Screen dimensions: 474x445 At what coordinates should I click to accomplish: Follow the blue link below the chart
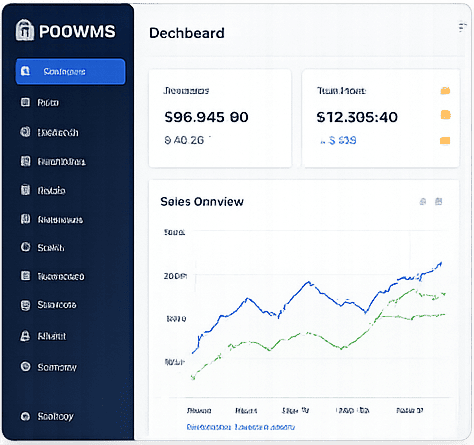(x=240, y=427)
